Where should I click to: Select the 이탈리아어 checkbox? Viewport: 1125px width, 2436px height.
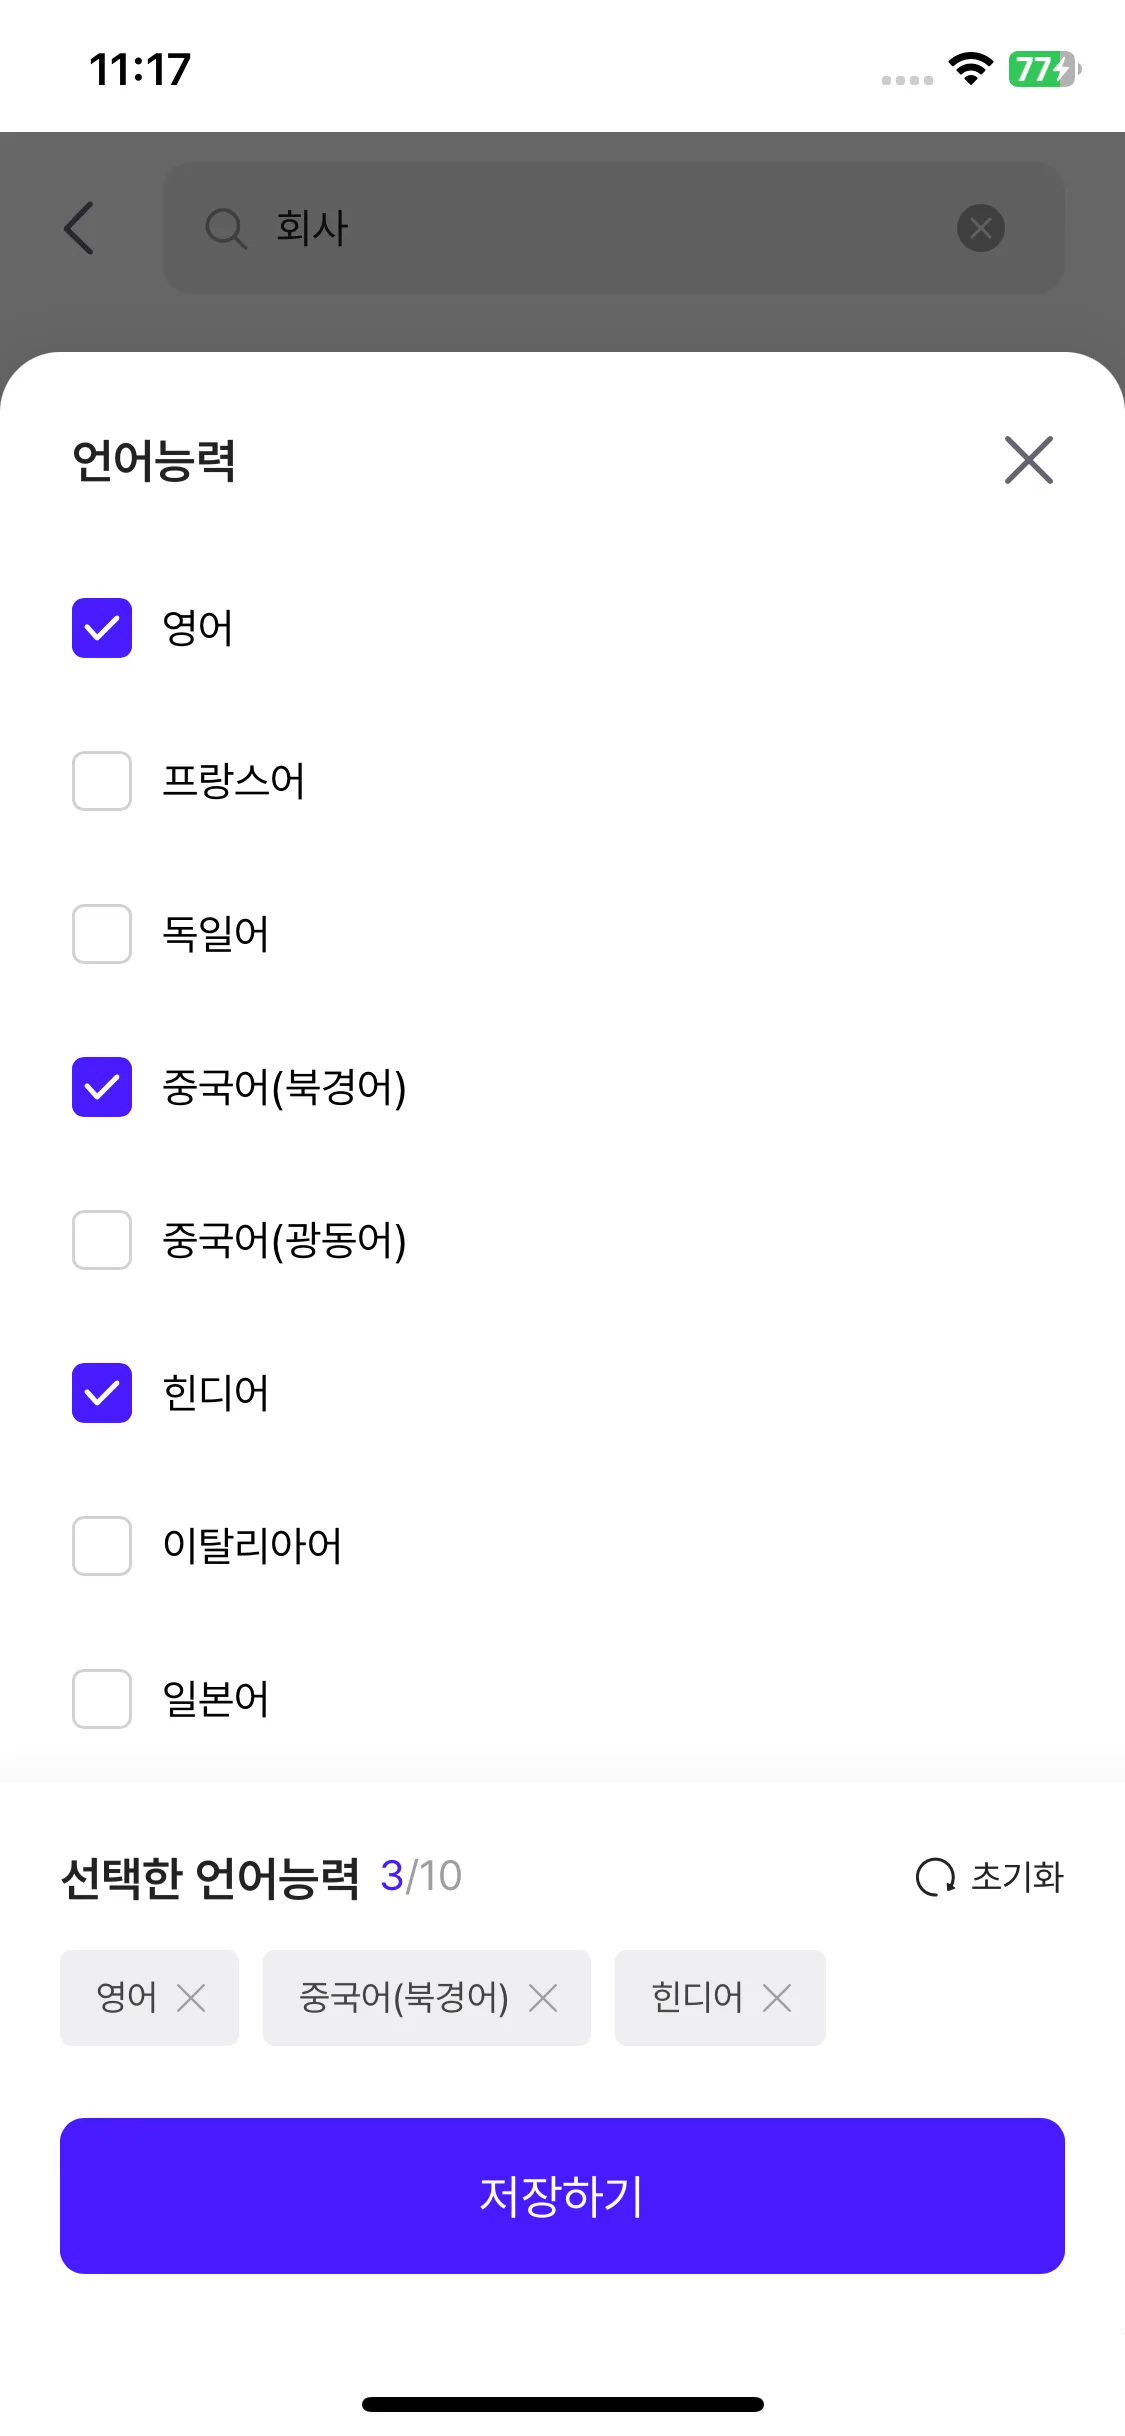pyautogui.click(x=102, y=1546)
